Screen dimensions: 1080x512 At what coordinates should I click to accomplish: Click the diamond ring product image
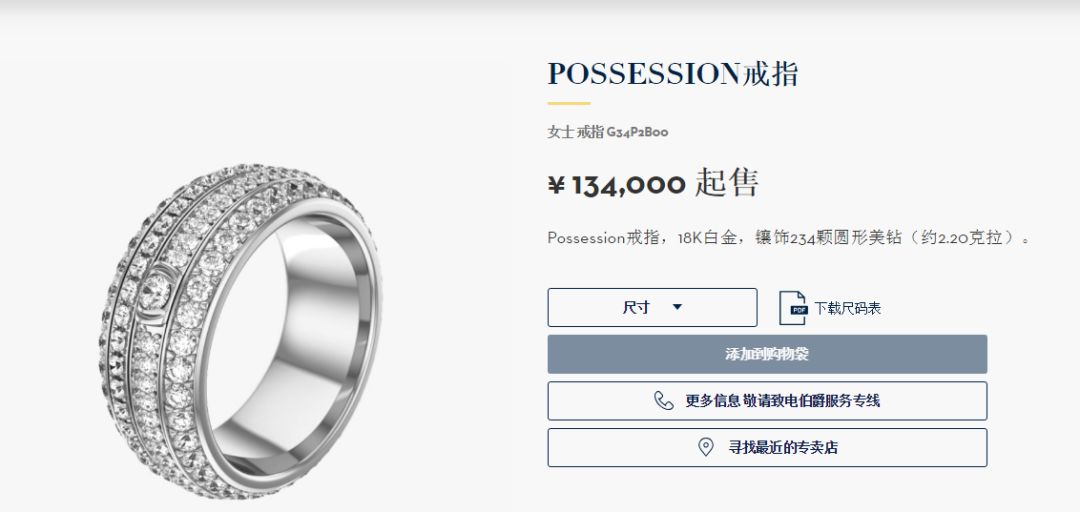239,331
